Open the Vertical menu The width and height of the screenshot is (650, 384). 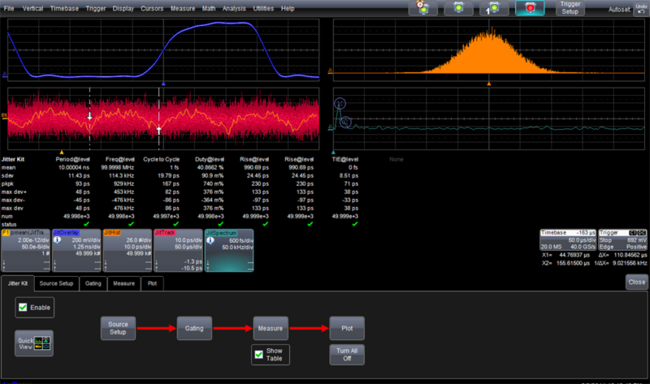(x=32, y=8)
